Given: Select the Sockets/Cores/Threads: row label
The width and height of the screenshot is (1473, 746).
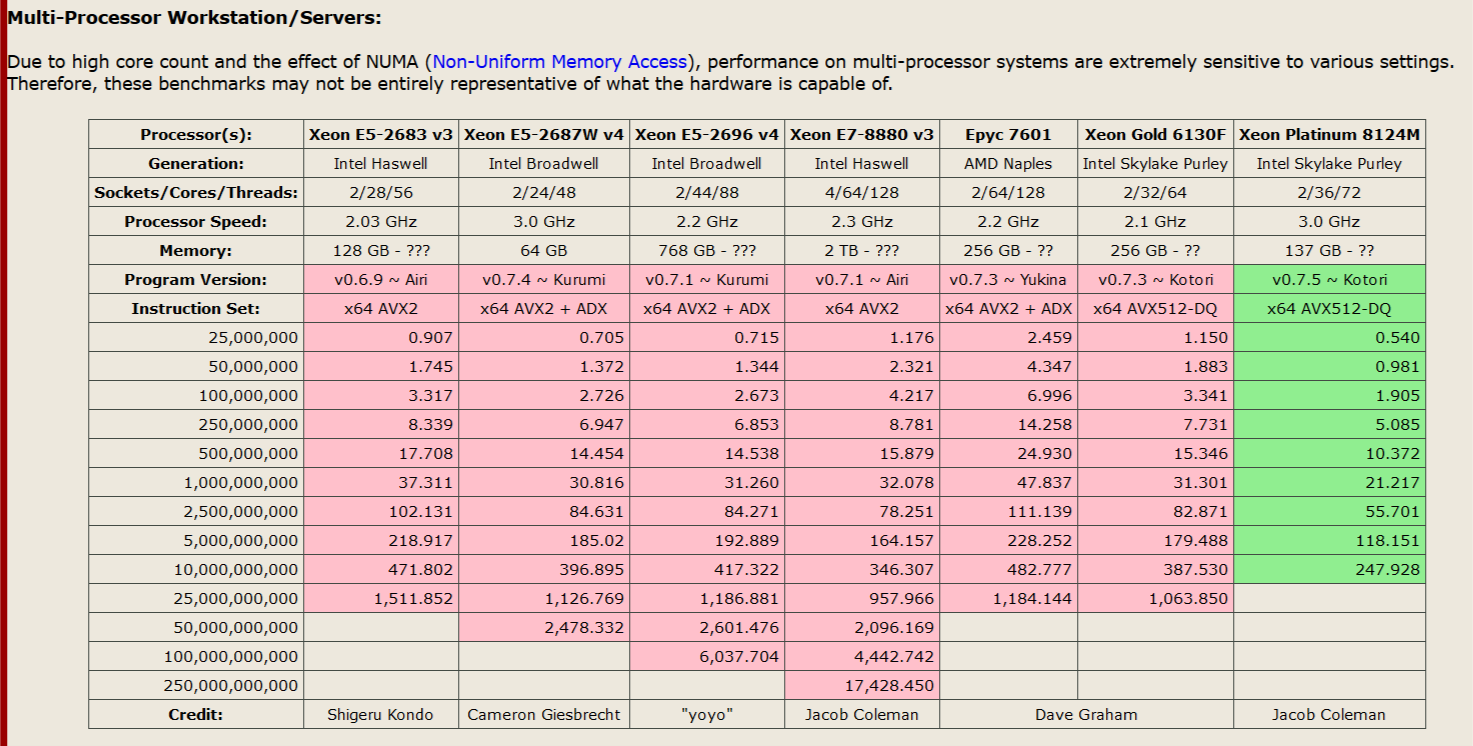Looking at the screenshot, I should (x=196, y=193).
